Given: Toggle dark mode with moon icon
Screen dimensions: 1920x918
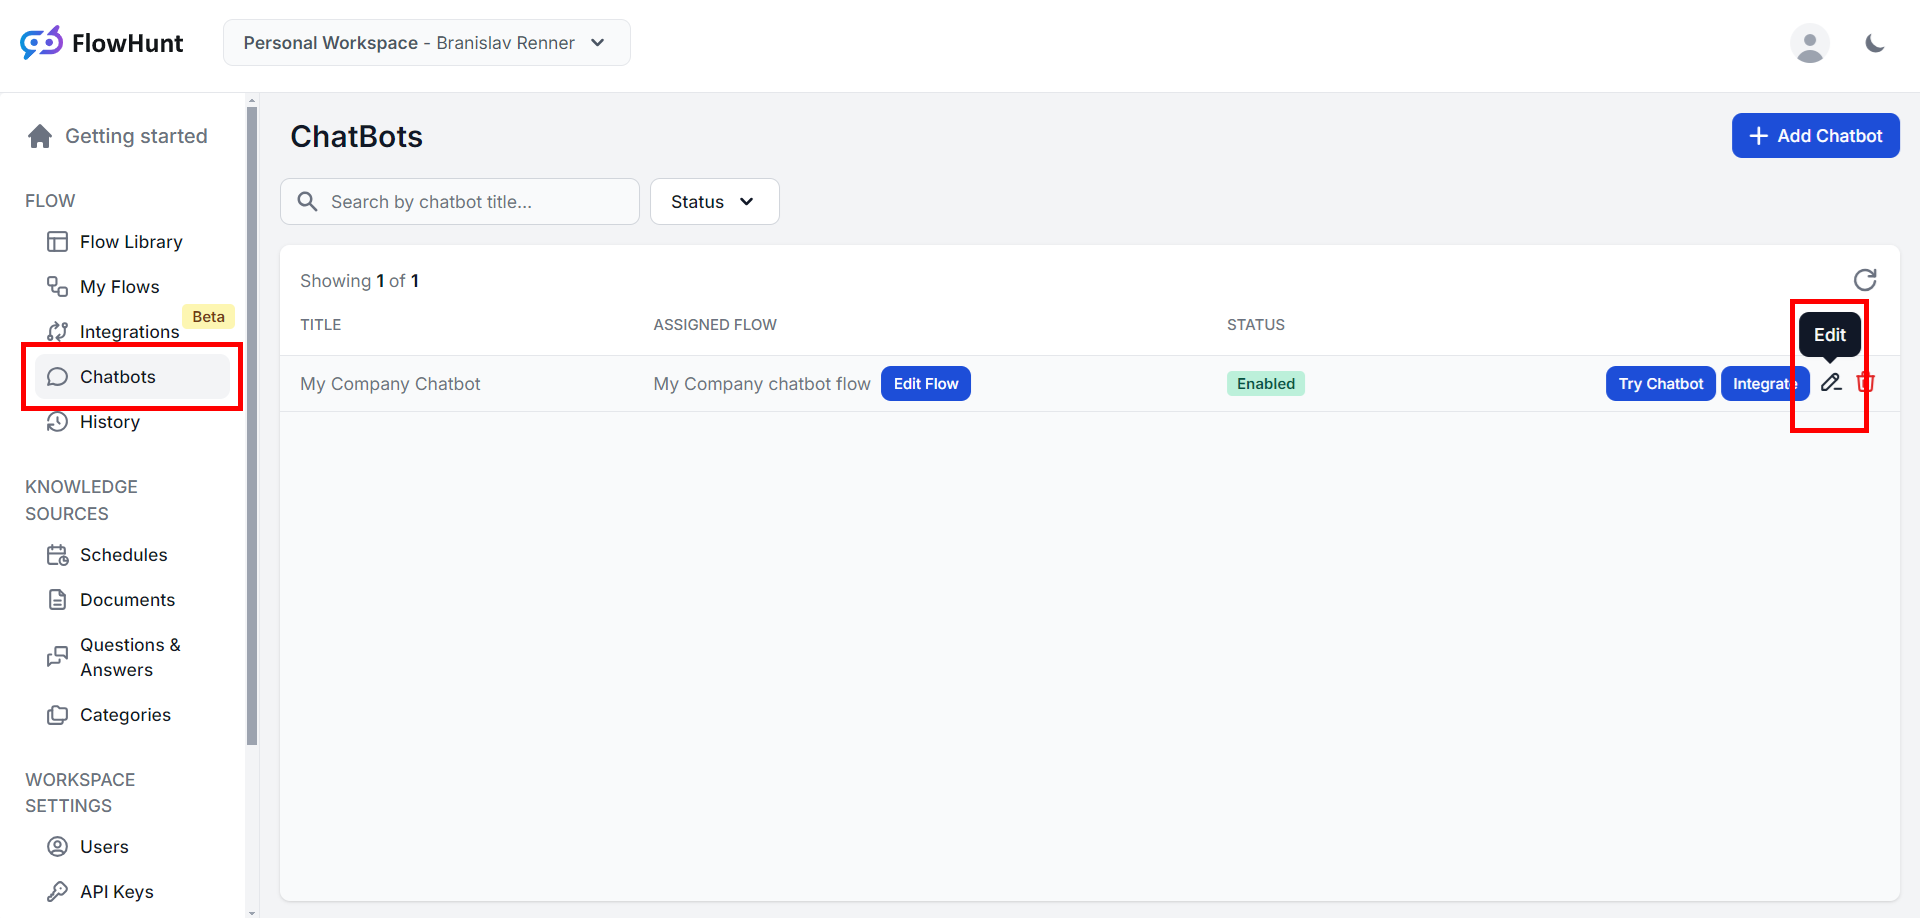Looking at the screenshot, I should [1875, 44].
